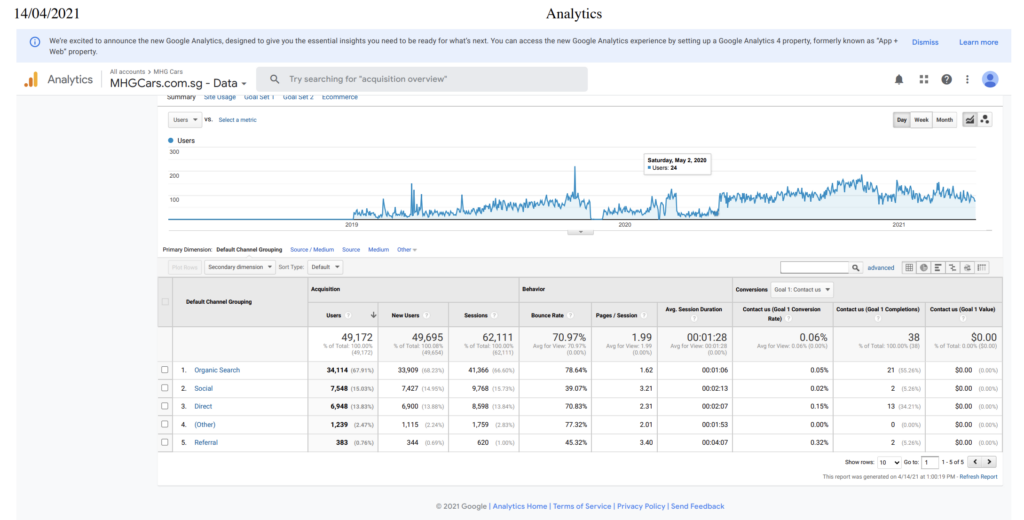Select the line chart view icon
The height and width of the screenshot is (520, 1024).
click(x=969, y=119)
